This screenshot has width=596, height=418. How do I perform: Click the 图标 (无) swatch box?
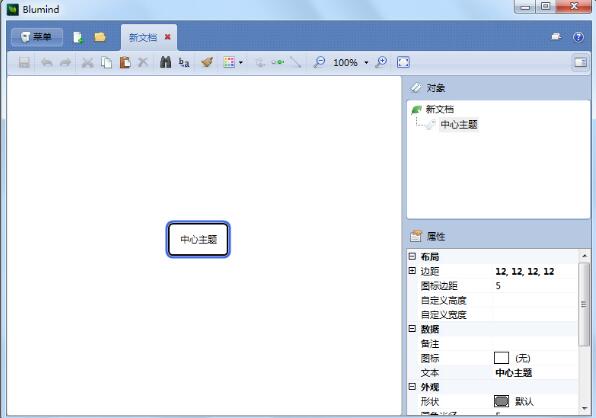[501, 358]
